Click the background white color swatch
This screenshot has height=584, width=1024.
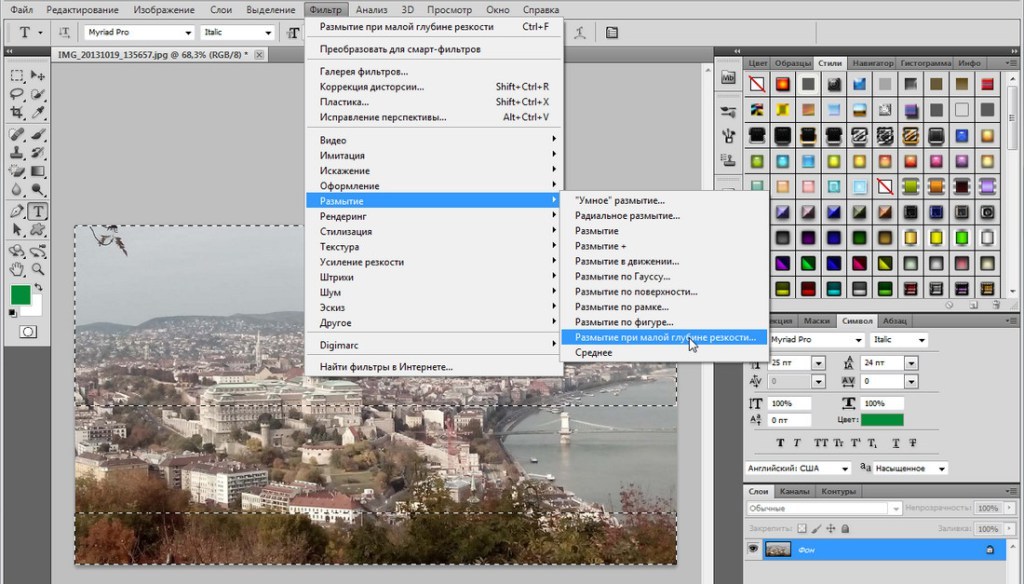pos(36,308)
